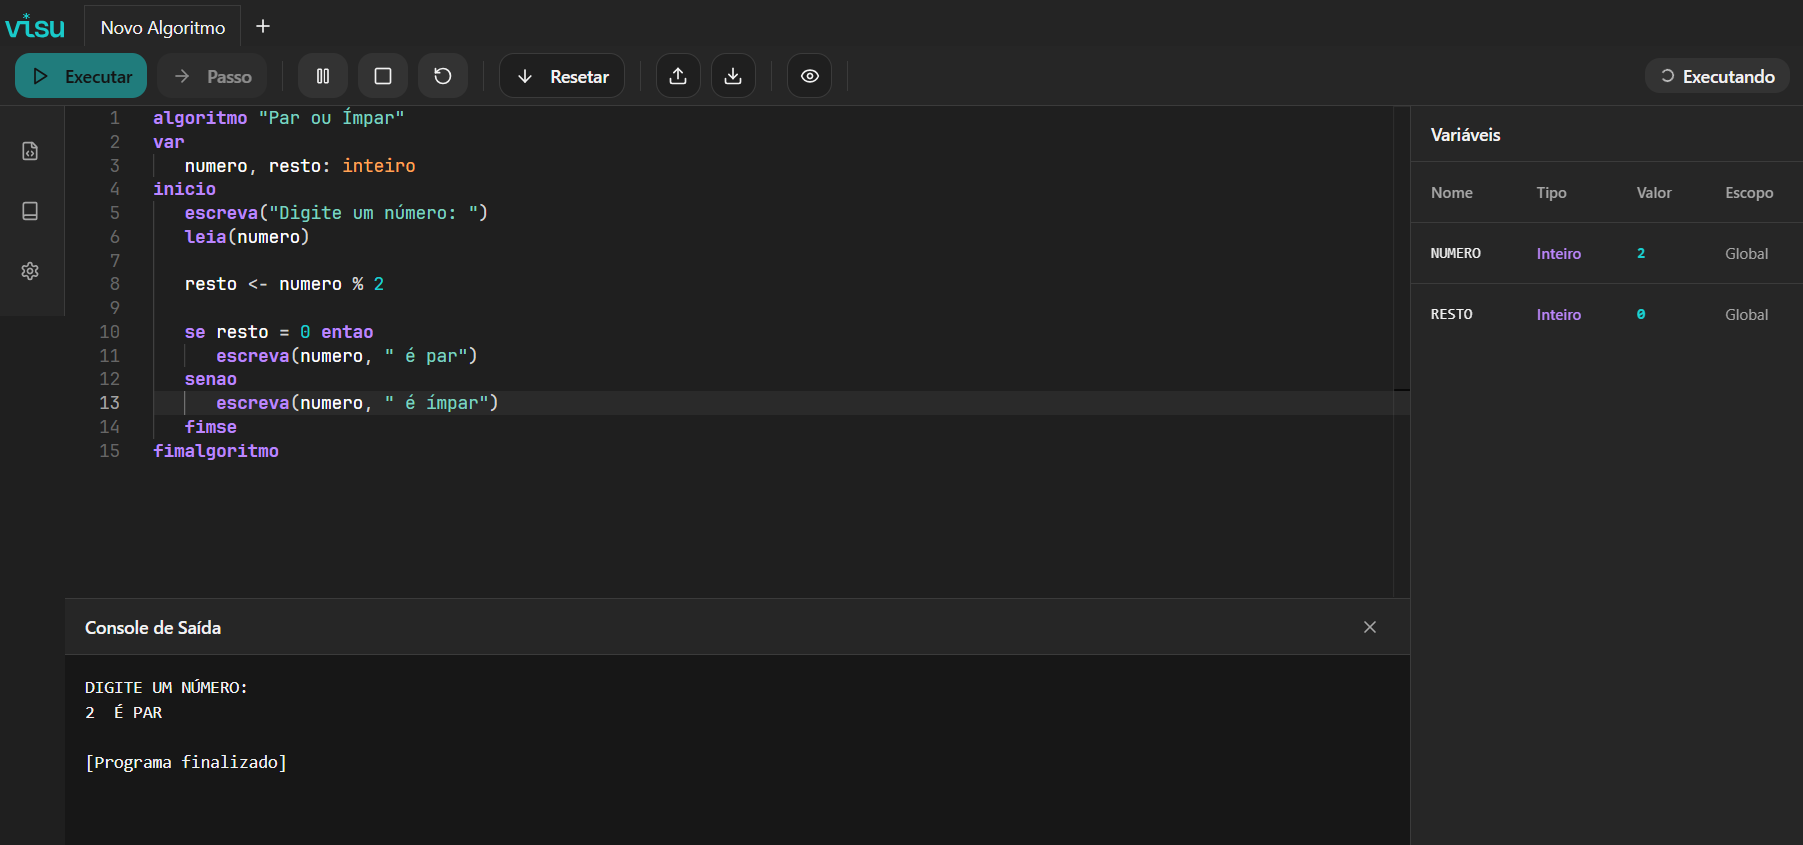Click the Passo step button

(x=212, y=76)
